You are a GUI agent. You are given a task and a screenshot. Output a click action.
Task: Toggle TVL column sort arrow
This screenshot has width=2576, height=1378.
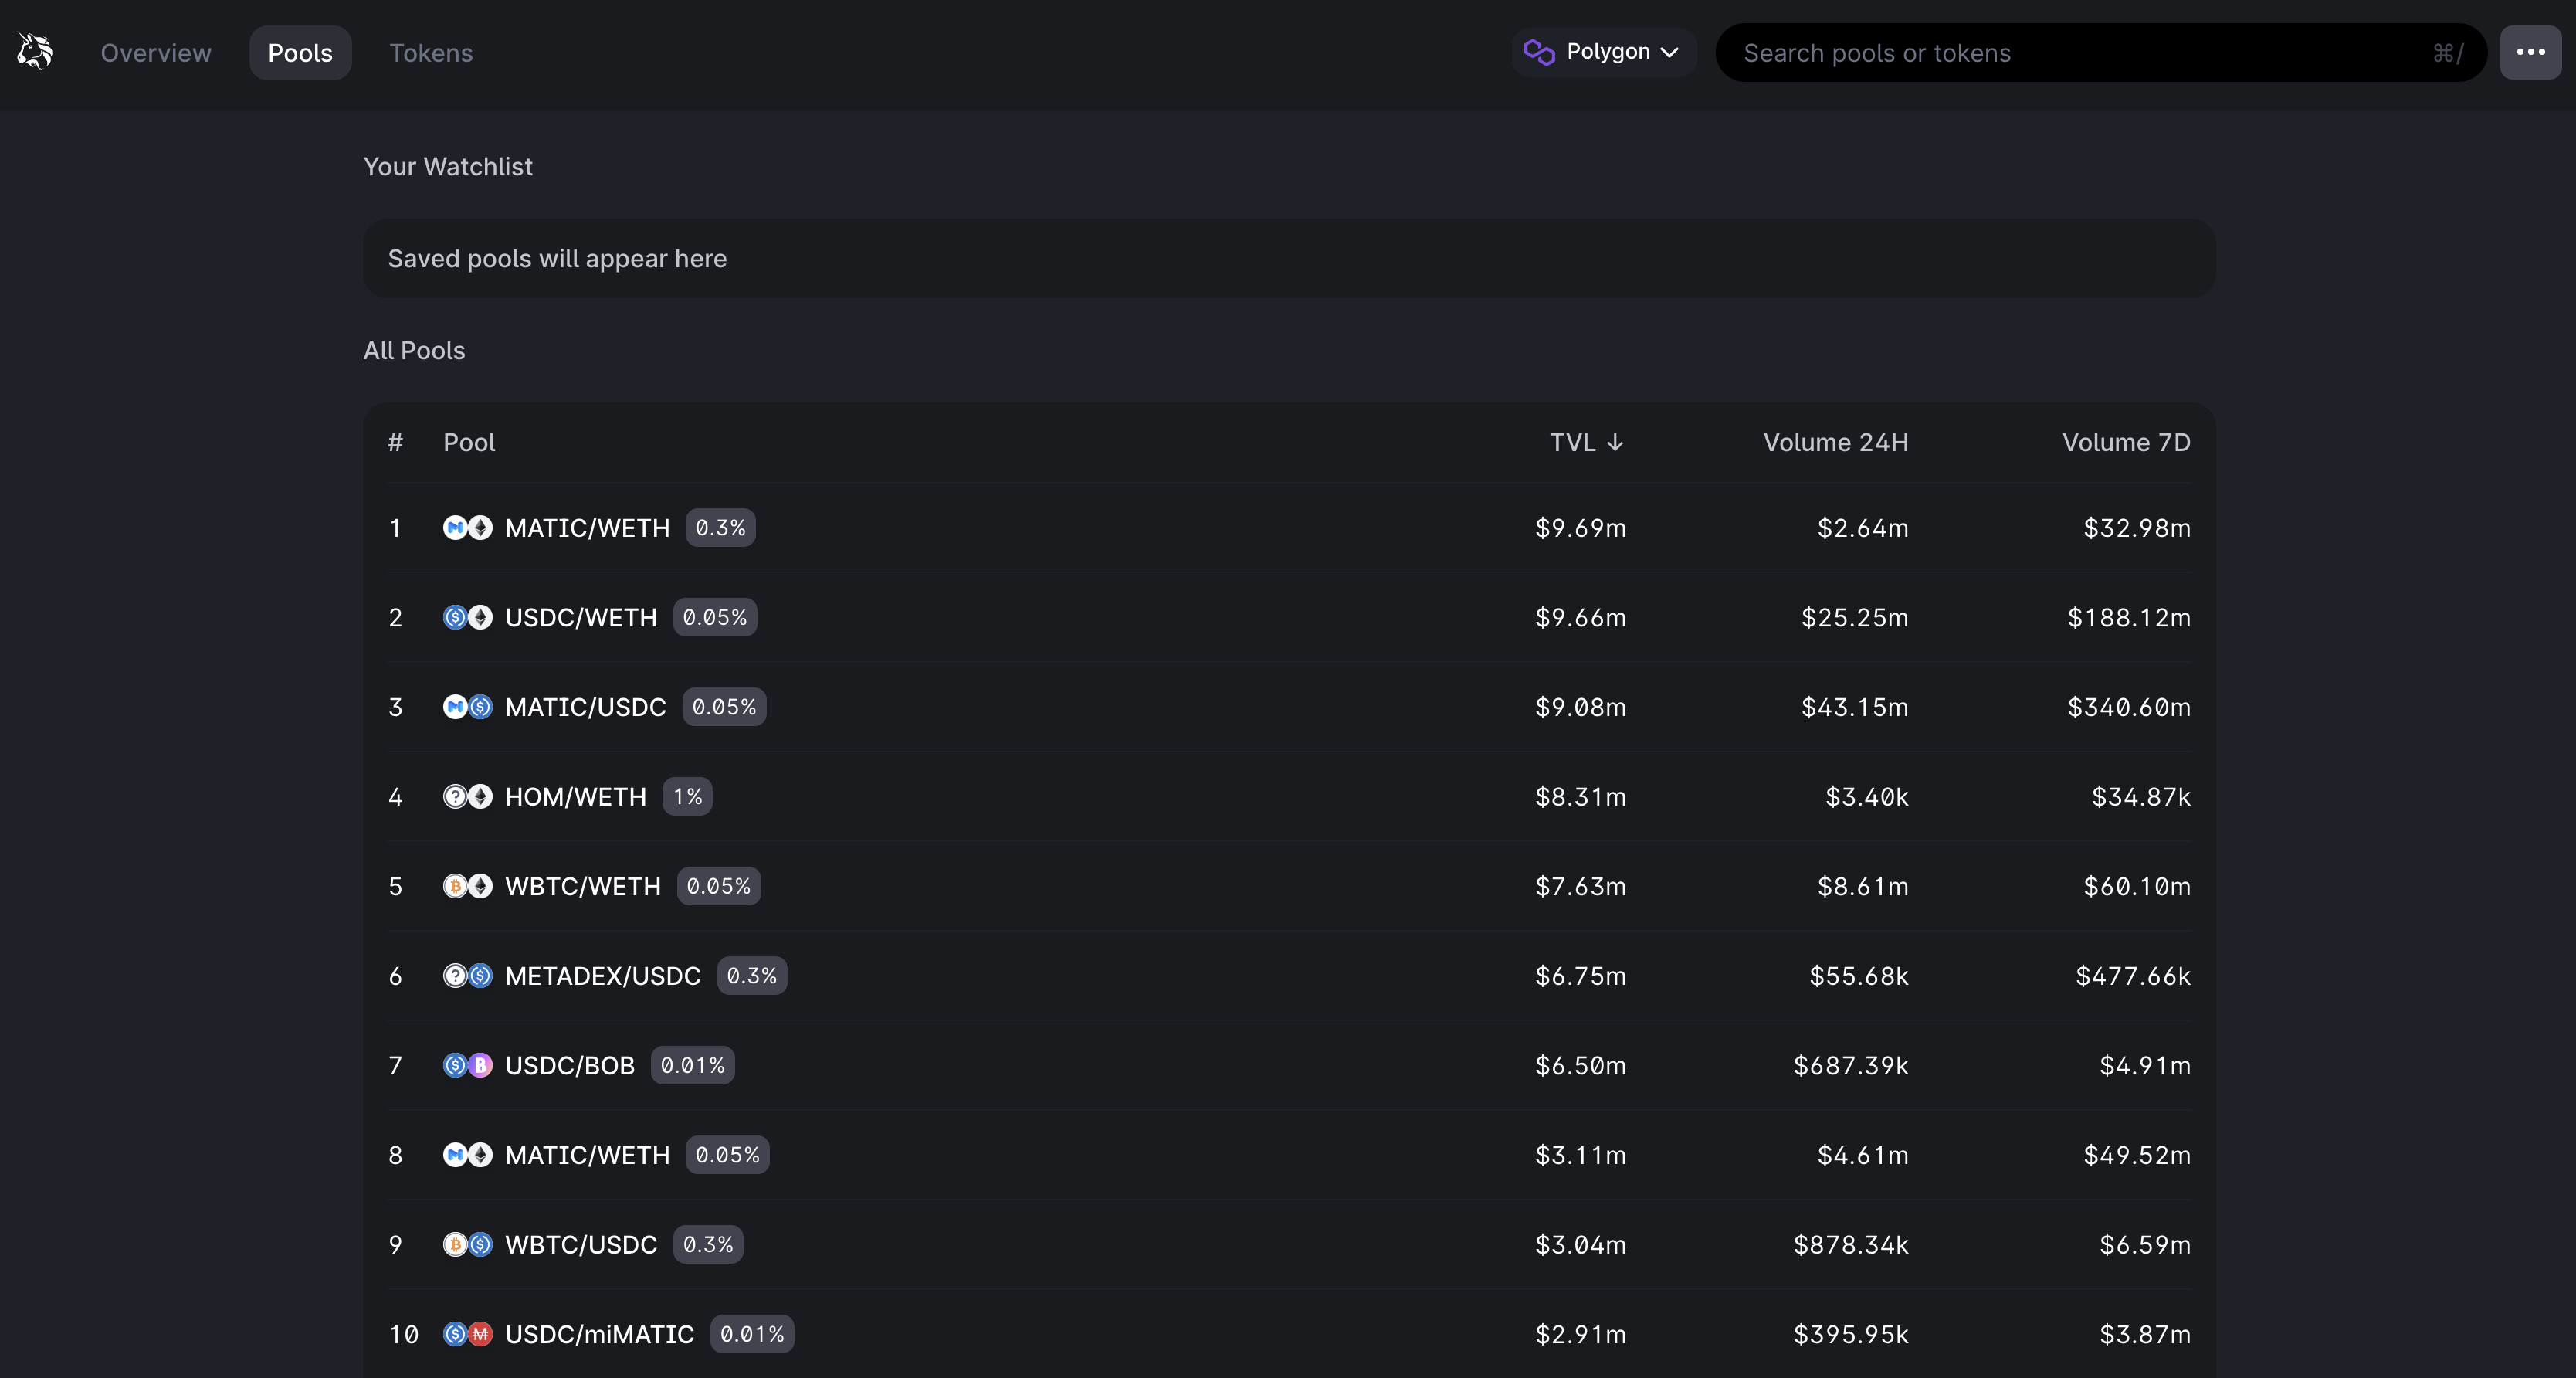point(1615,442)
